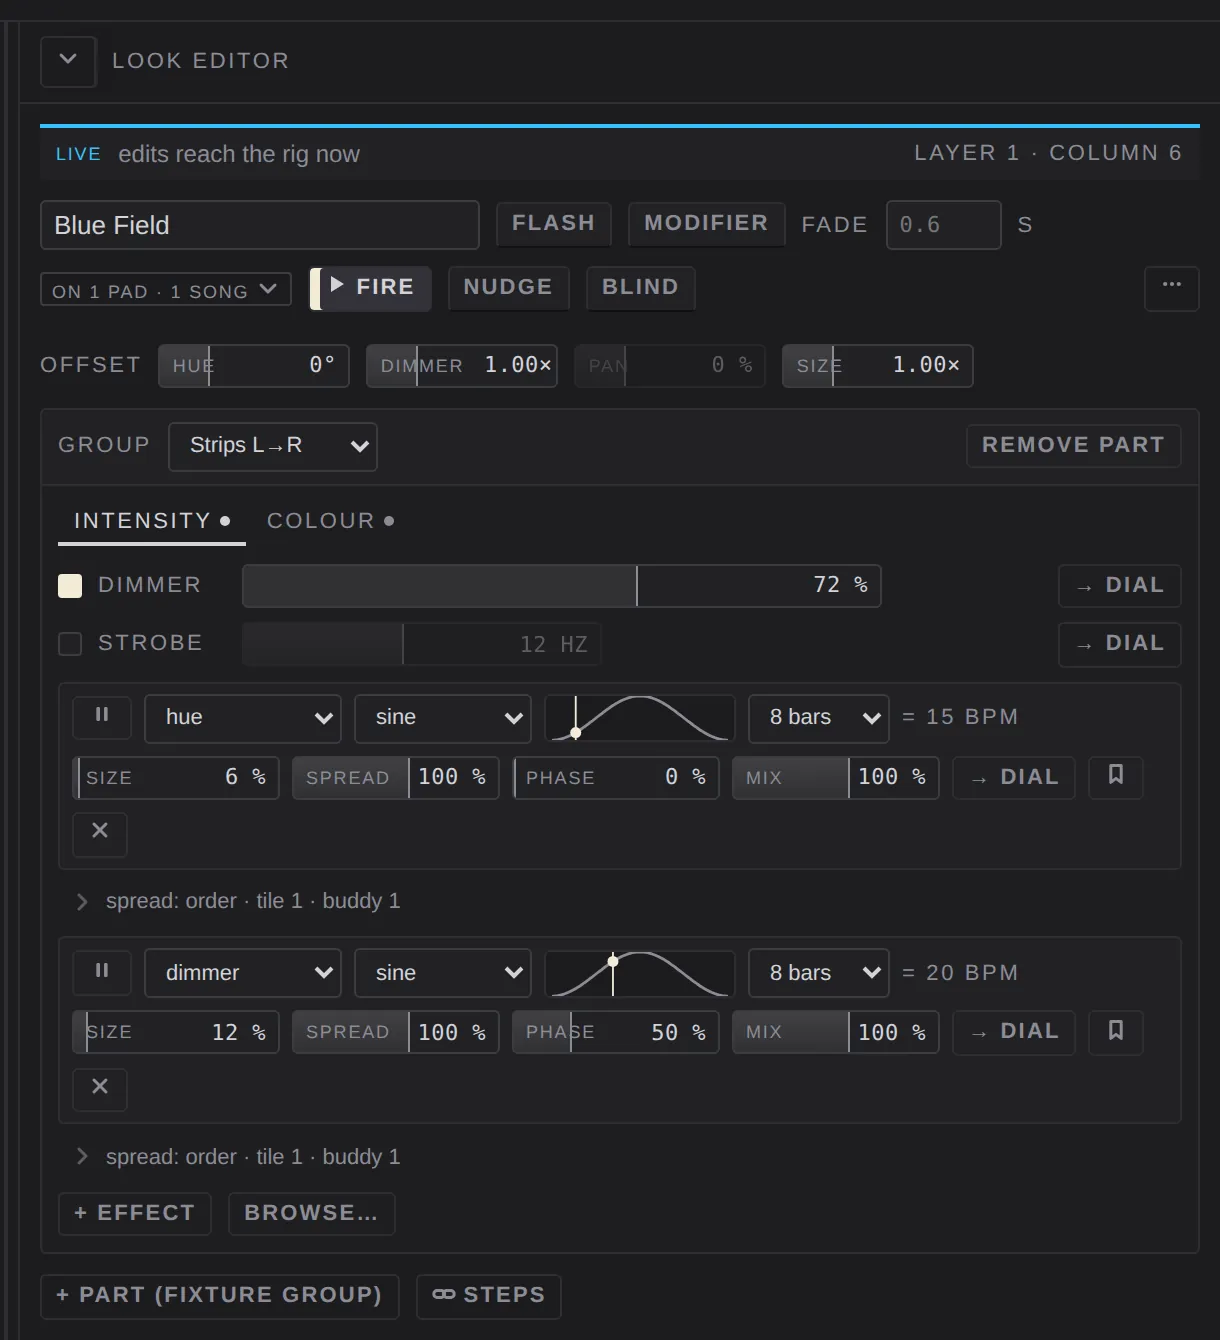The image size is (1220, 1340).
Task: Toggle the Flash button
Action: click(x=553, y=224)
